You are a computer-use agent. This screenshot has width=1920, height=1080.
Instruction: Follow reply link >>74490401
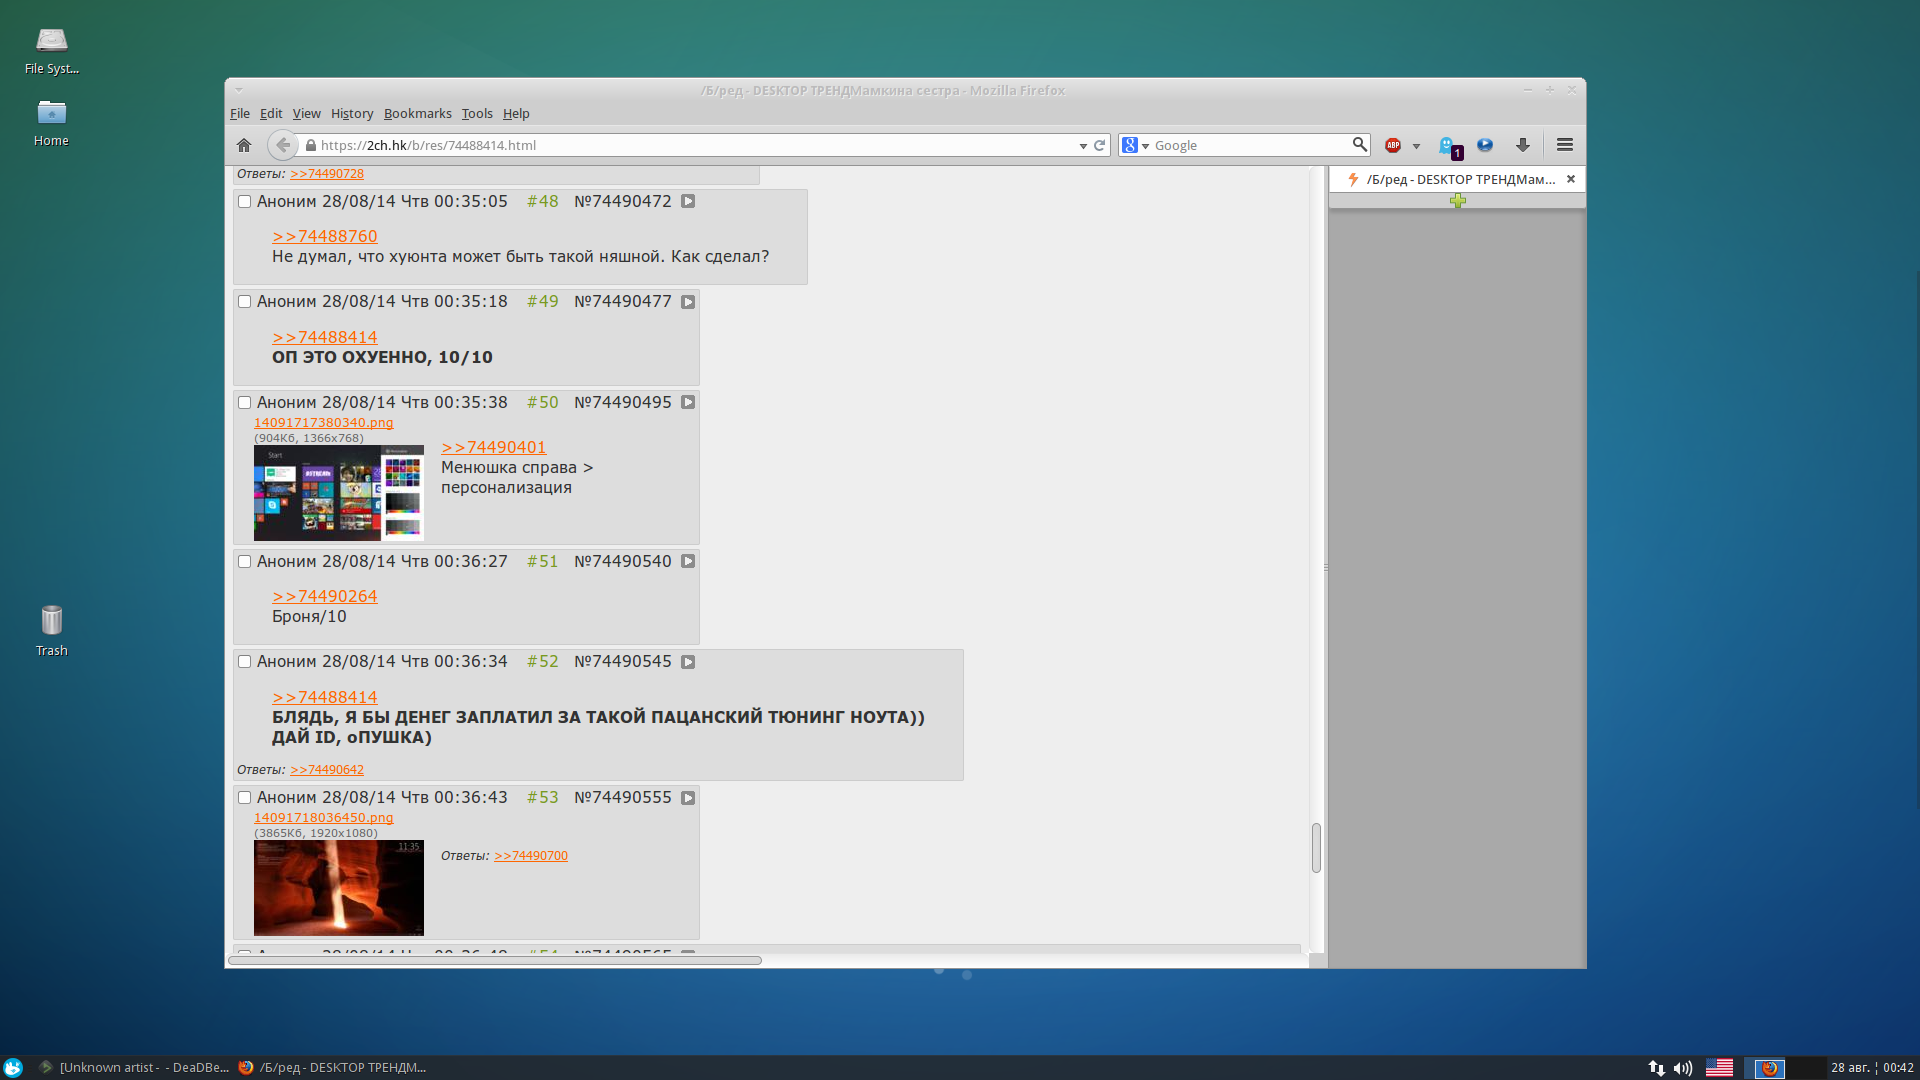[494, 447]
